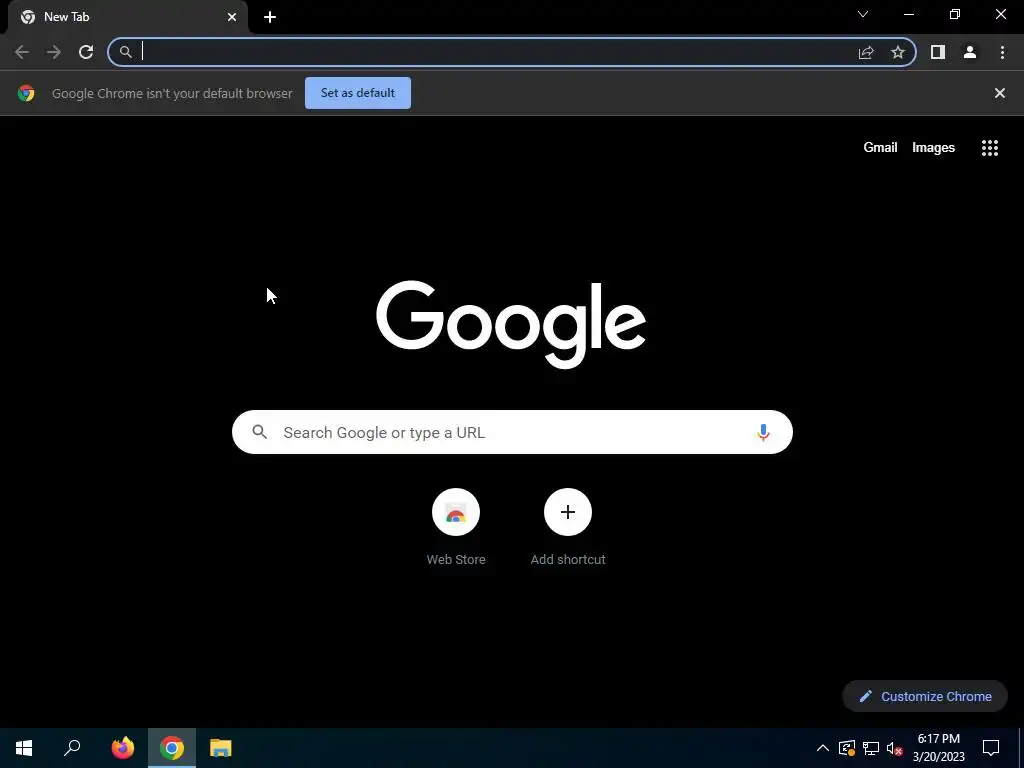This screenshot has height=768, width=1024.
Task: Open the side panel icon
Action: click(x=938, y=52)
